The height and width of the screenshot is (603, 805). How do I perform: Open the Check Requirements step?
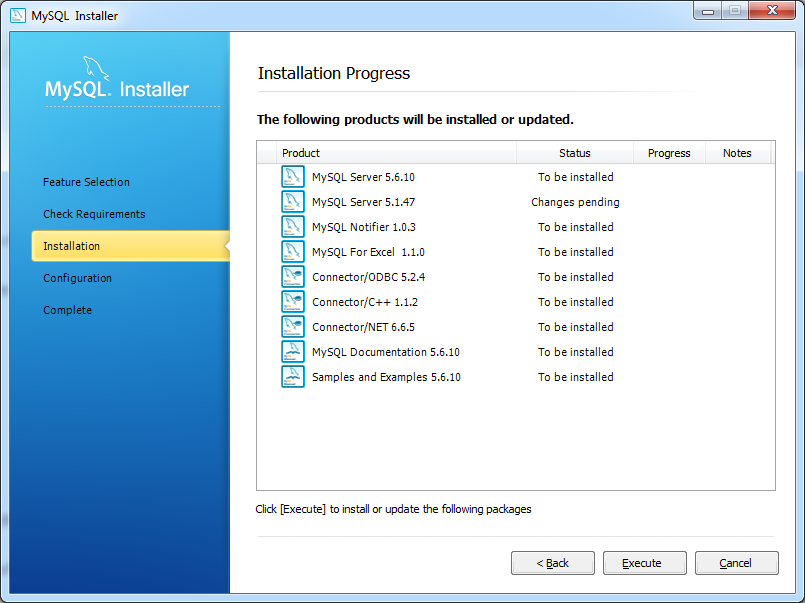94,214
